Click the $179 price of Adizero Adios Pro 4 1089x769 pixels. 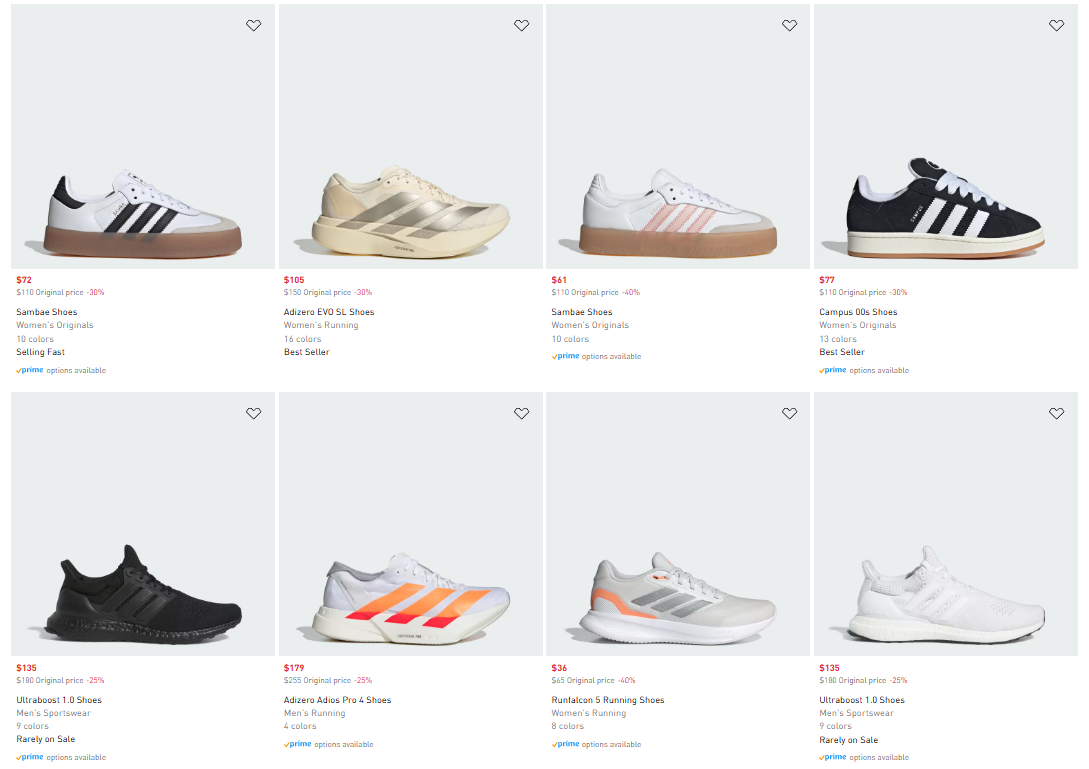(294, 667)
